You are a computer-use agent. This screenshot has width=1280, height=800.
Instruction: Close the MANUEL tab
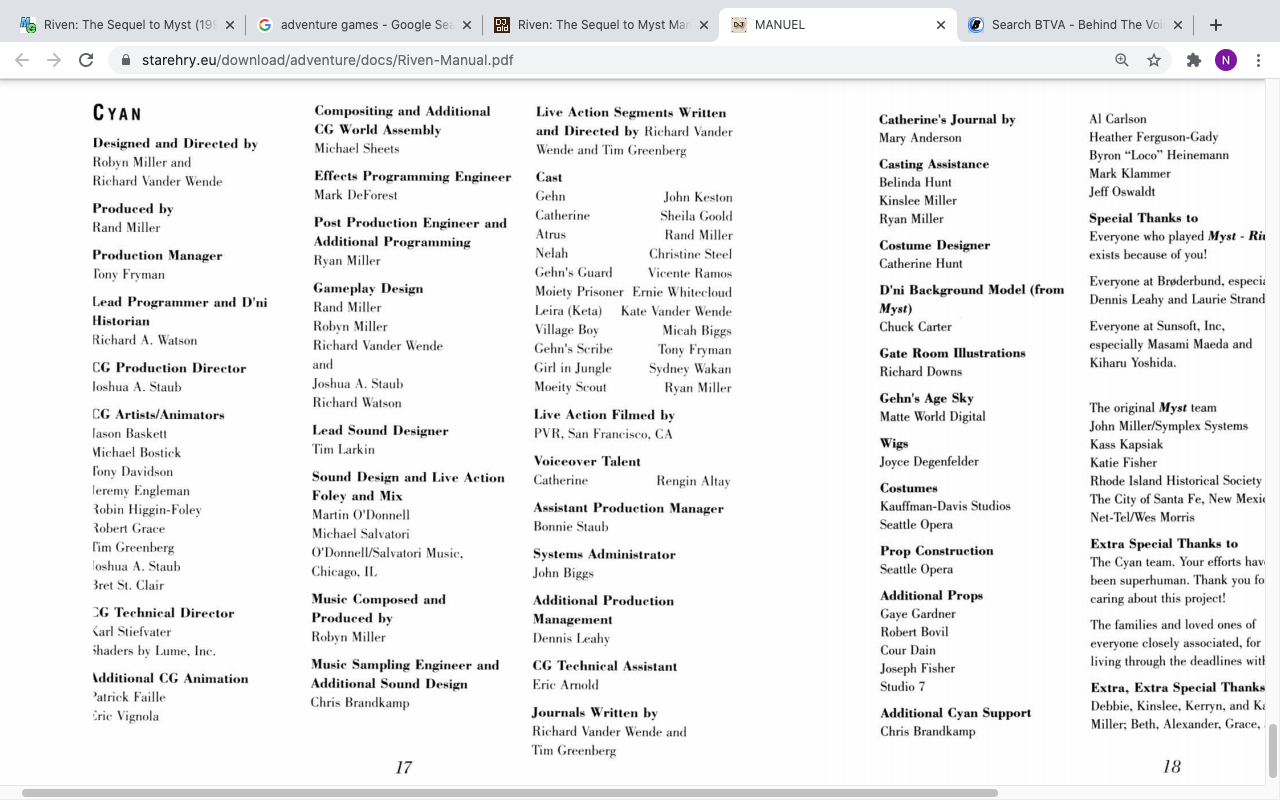point(940,25)
